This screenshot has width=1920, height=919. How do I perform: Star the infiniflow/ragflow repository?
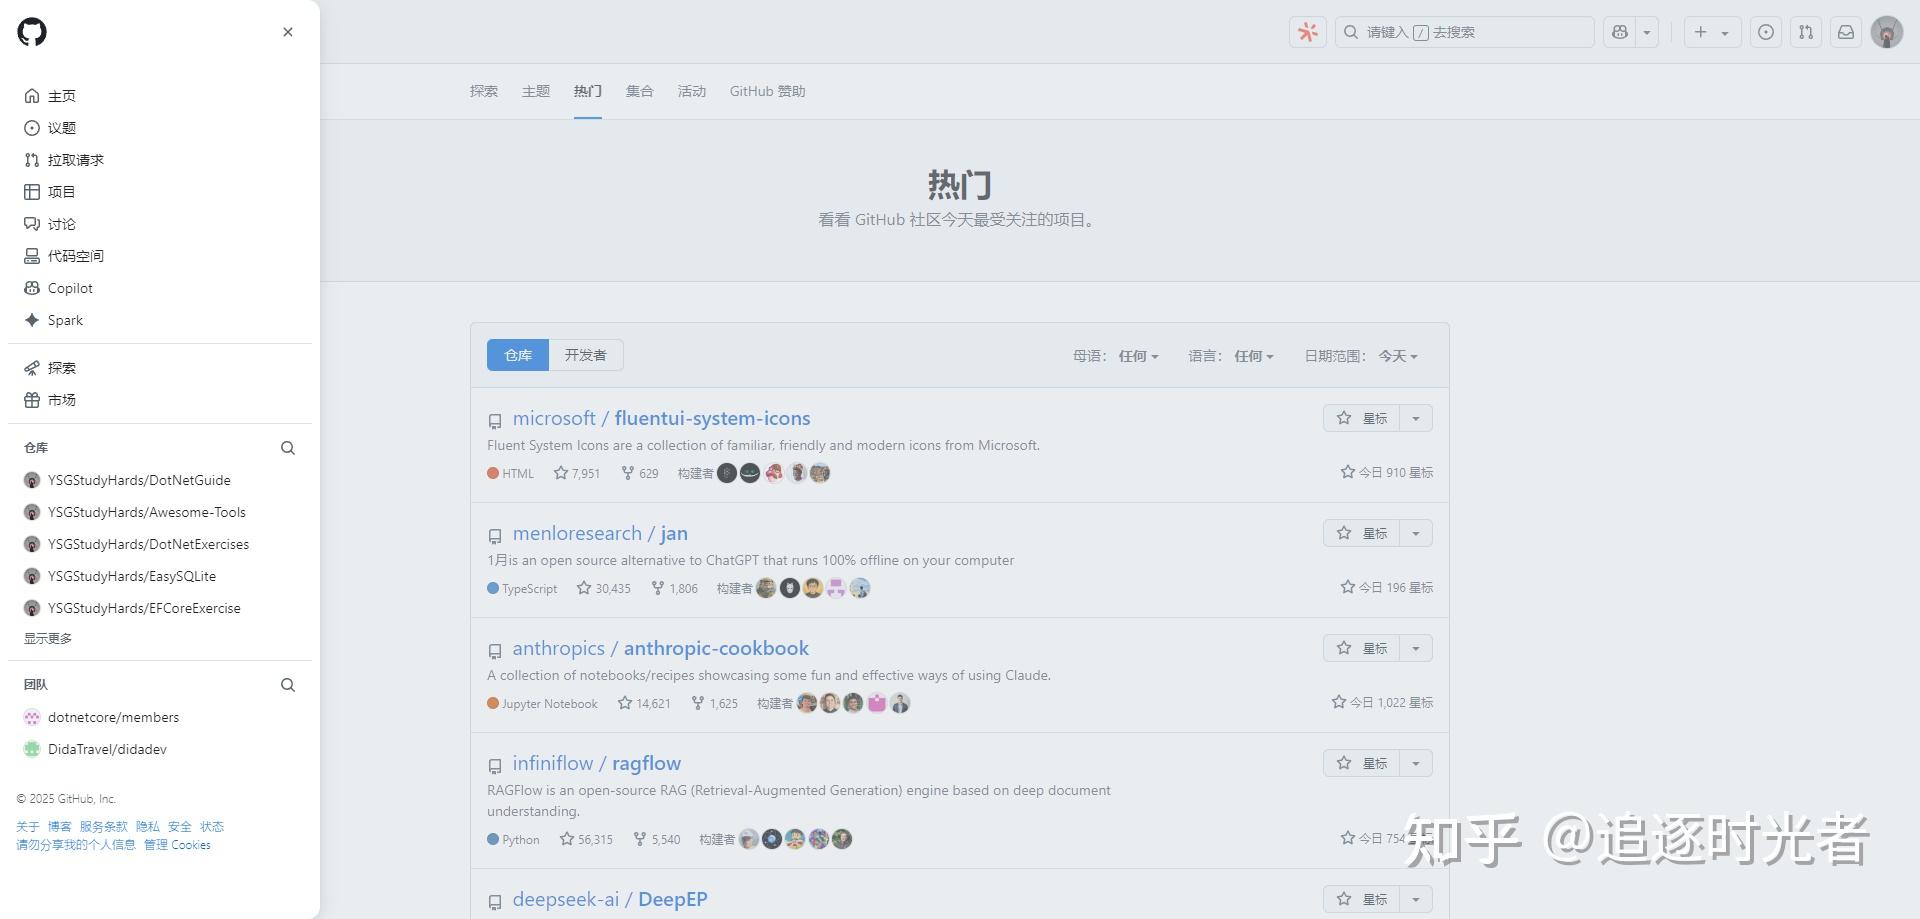pos(1364,762)
